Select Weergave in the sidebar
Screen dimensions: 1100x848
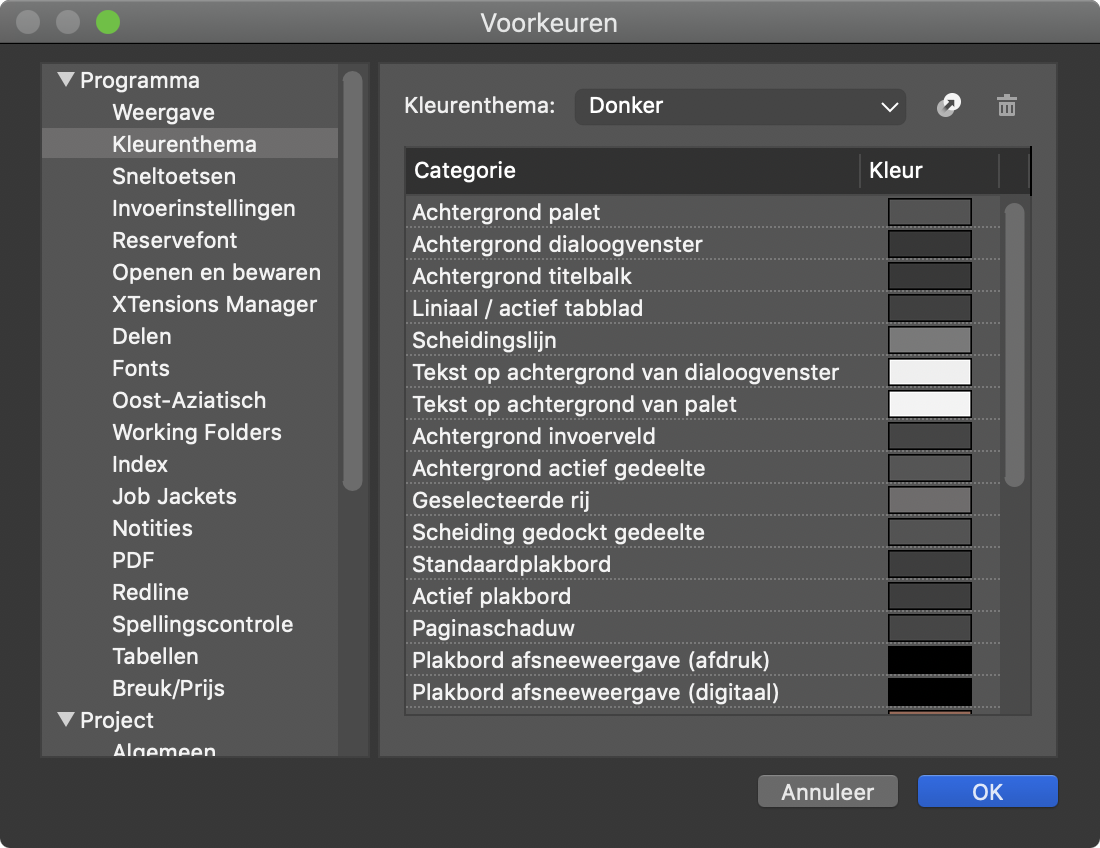[163, 112]
